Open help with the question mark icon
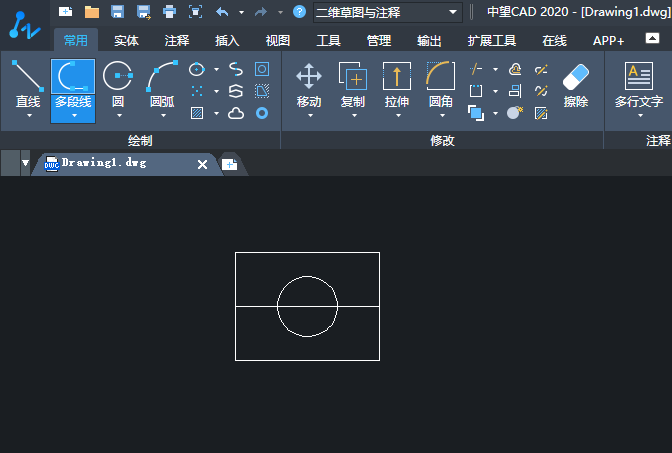Viewport: 672px width, 453px height. (x=299, y=12)
